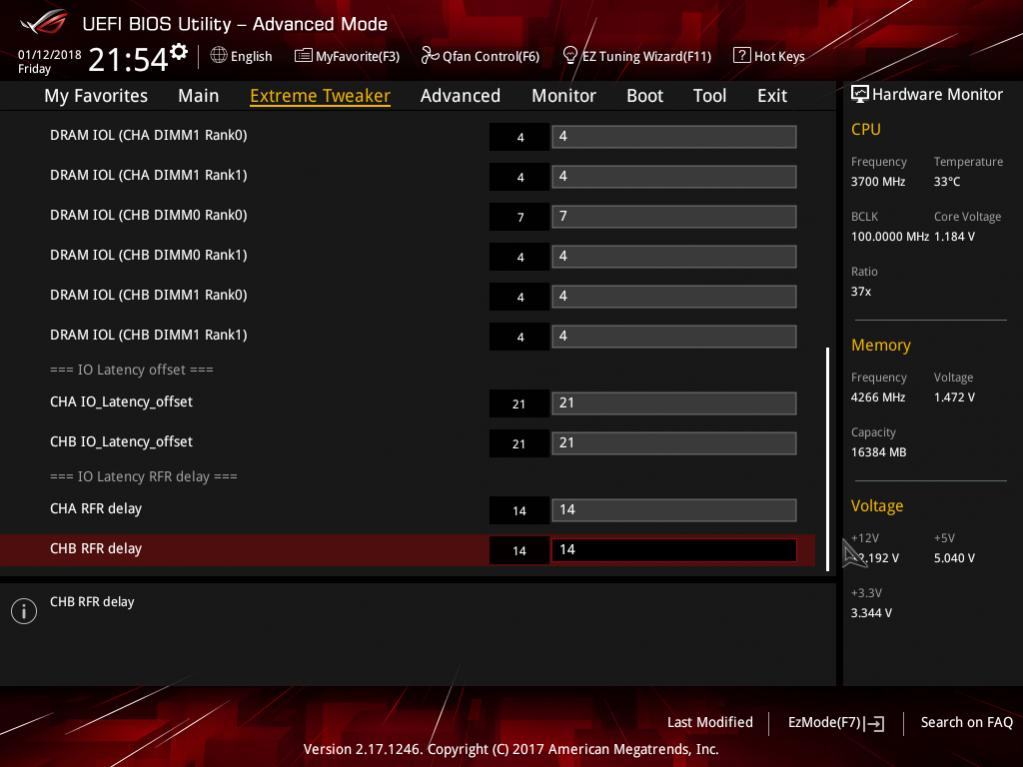Click Memory Voltage 1.472 V value

(x=954, y=397)
